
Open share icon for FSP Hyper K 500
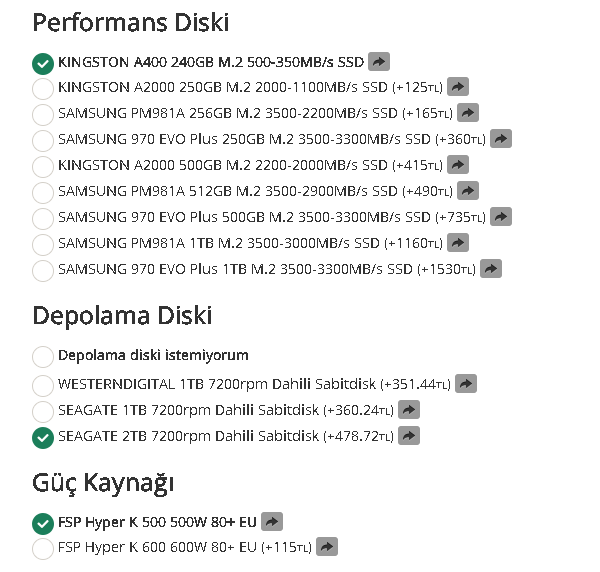tap(272, 521)
